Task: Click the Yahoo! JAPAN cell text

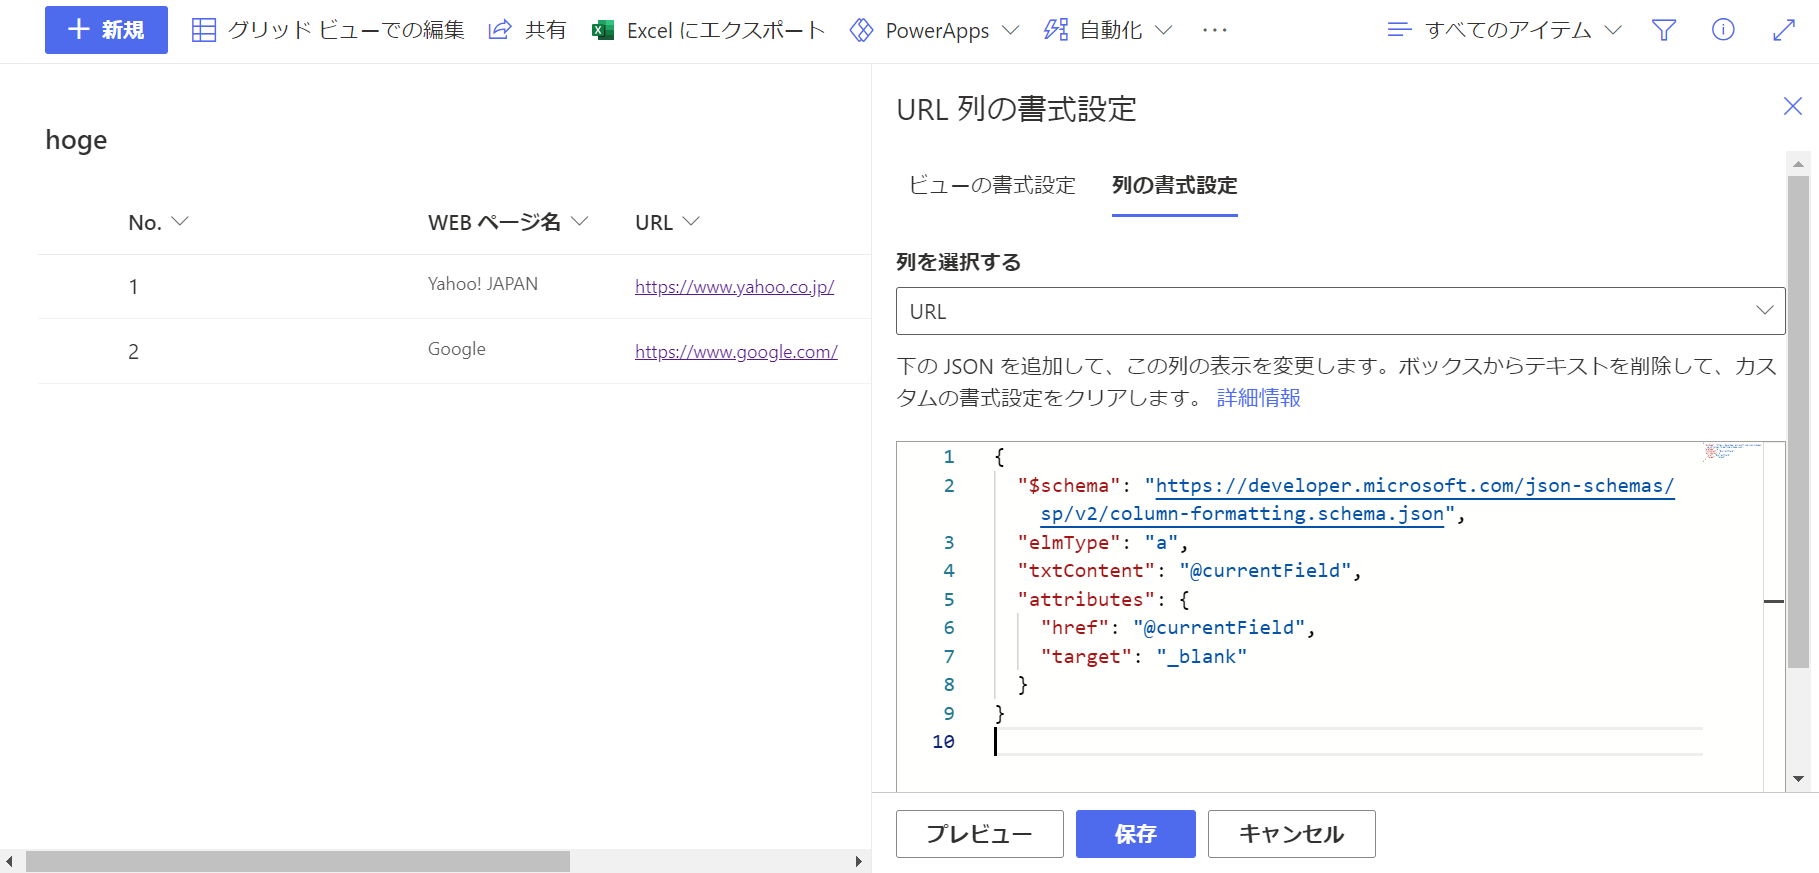Action: point(483,284)
